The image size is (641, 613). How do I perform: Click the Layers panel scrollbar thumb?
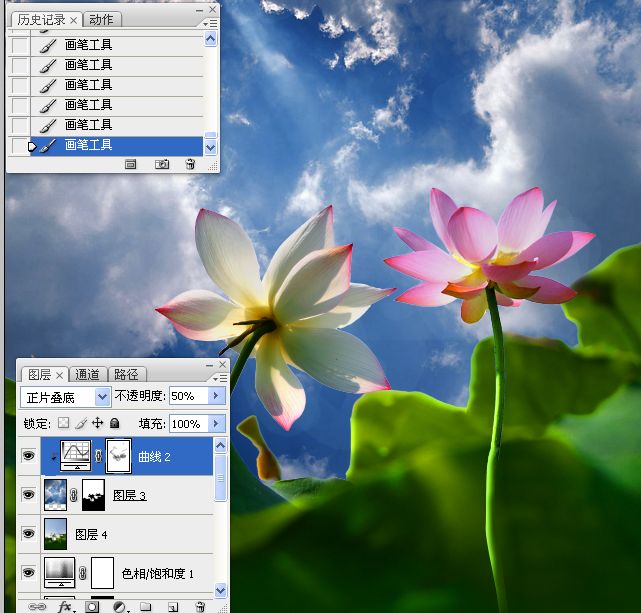click(x=220, y=477)
